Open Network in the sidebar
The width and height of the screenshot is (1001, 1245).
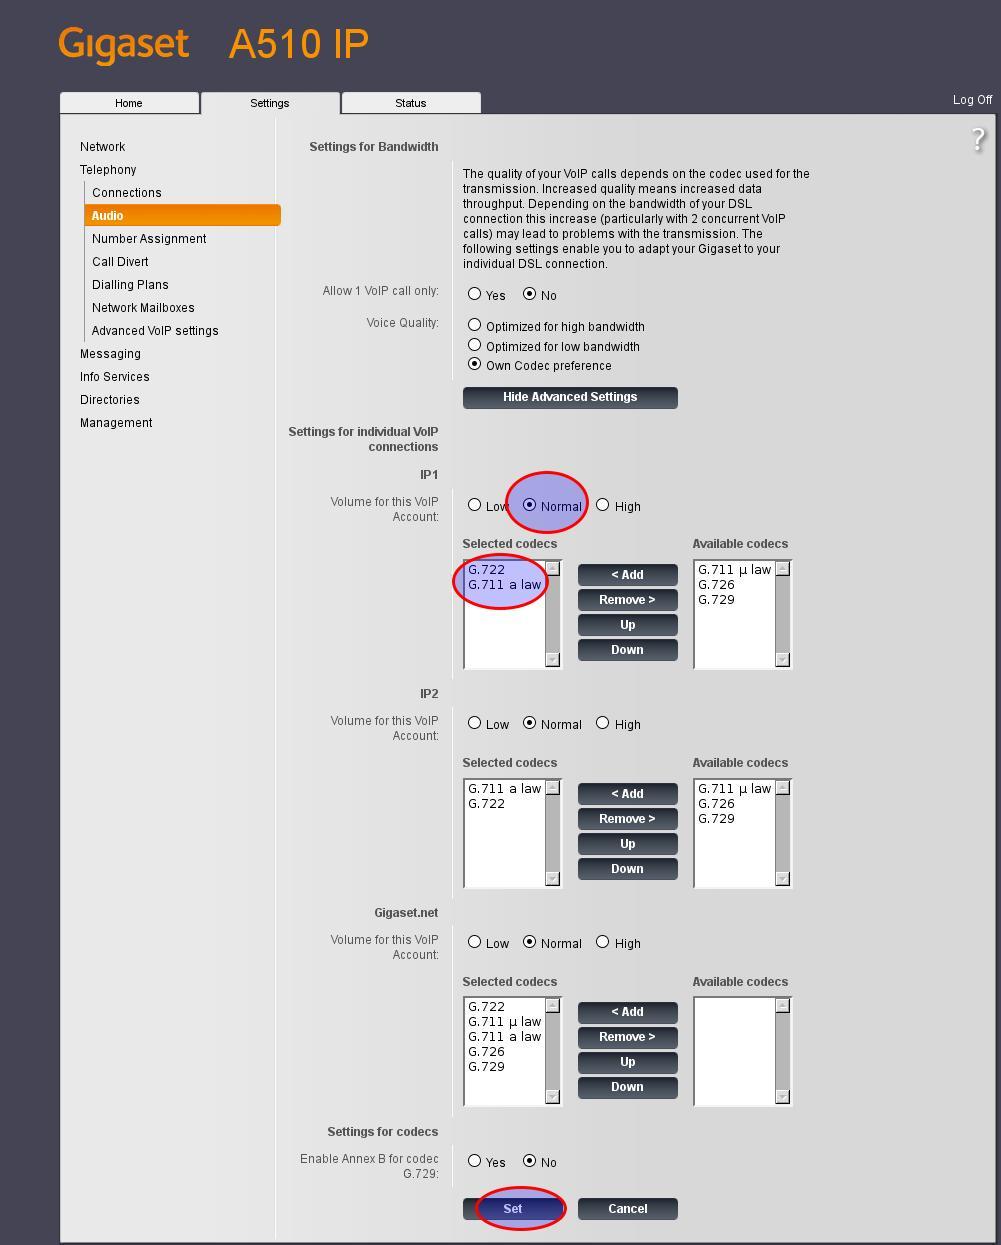(x=102, y=147)
